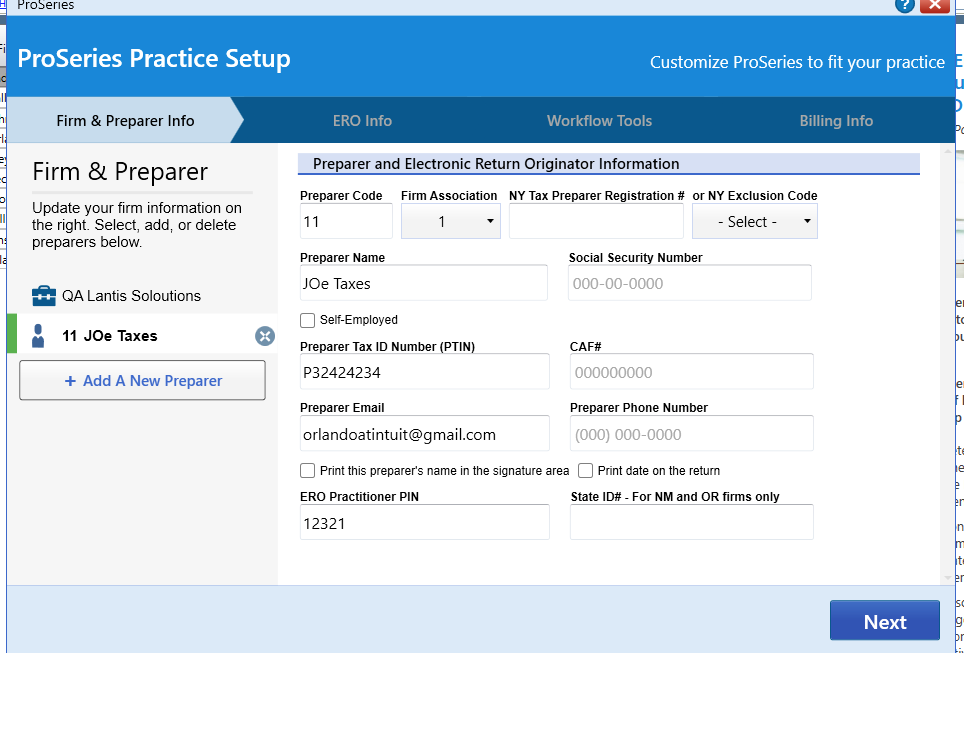Click the Preparer Email field

point(424,433)
